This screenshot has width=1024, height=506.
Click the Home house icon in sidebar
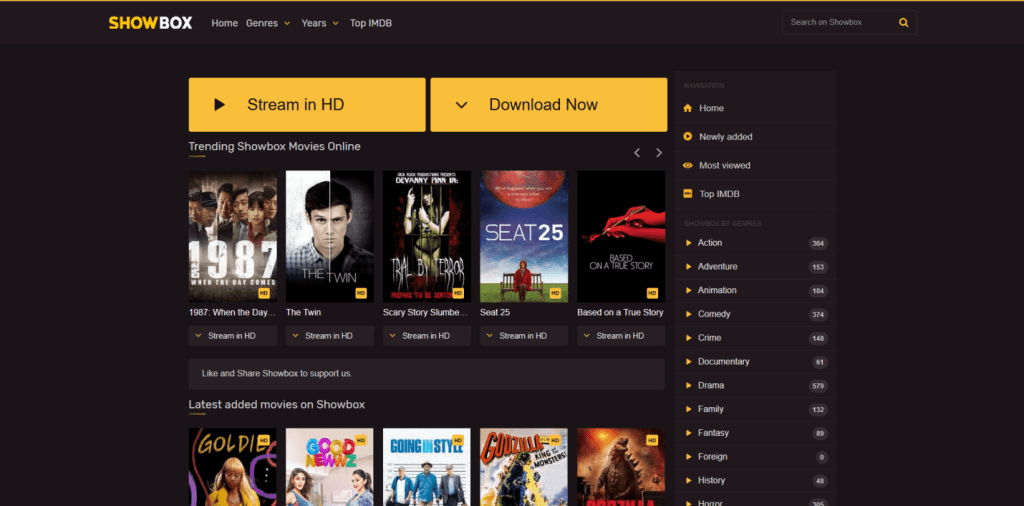click(687, 108)
